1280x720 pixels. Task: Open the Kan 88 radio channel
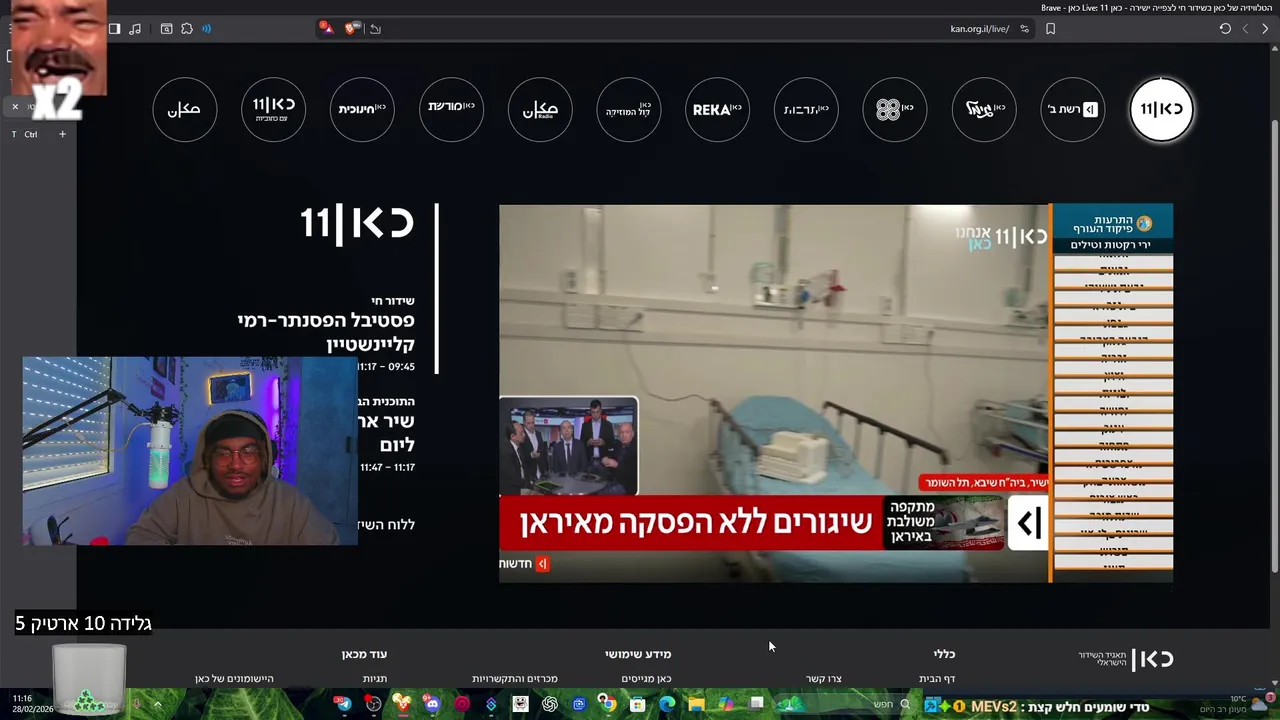pyautogui.click(x=894, y=109)
